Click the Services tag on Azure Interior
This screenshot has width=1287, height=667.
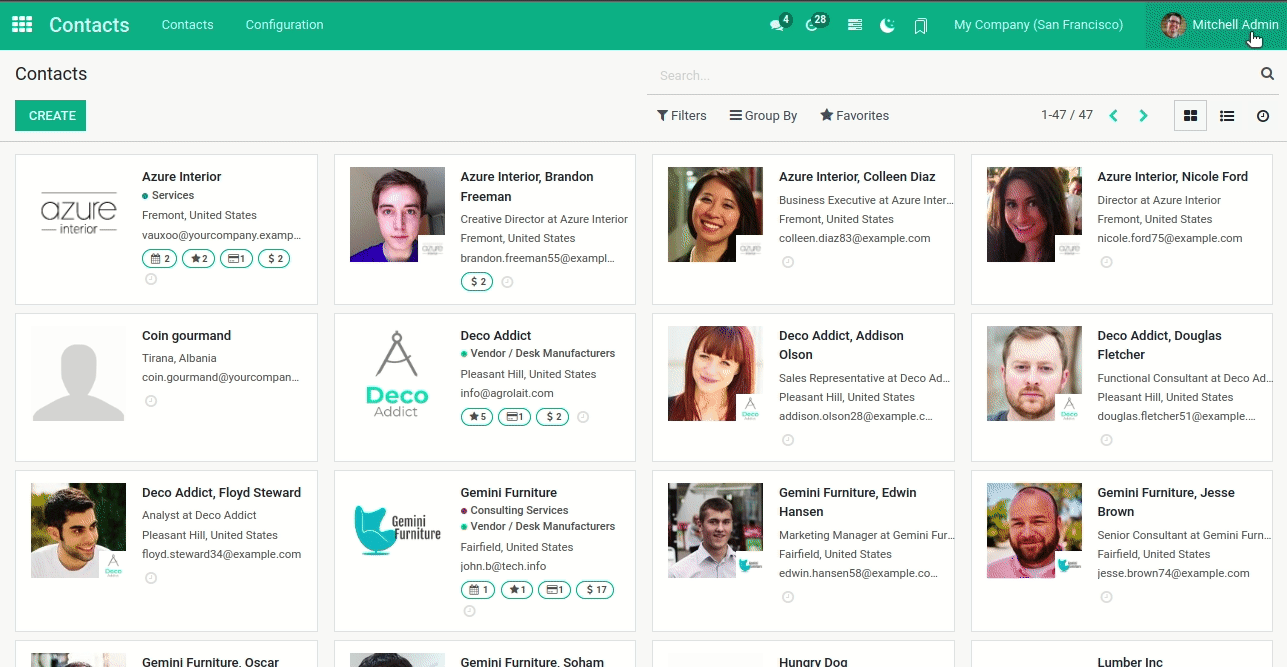[168, 196]
